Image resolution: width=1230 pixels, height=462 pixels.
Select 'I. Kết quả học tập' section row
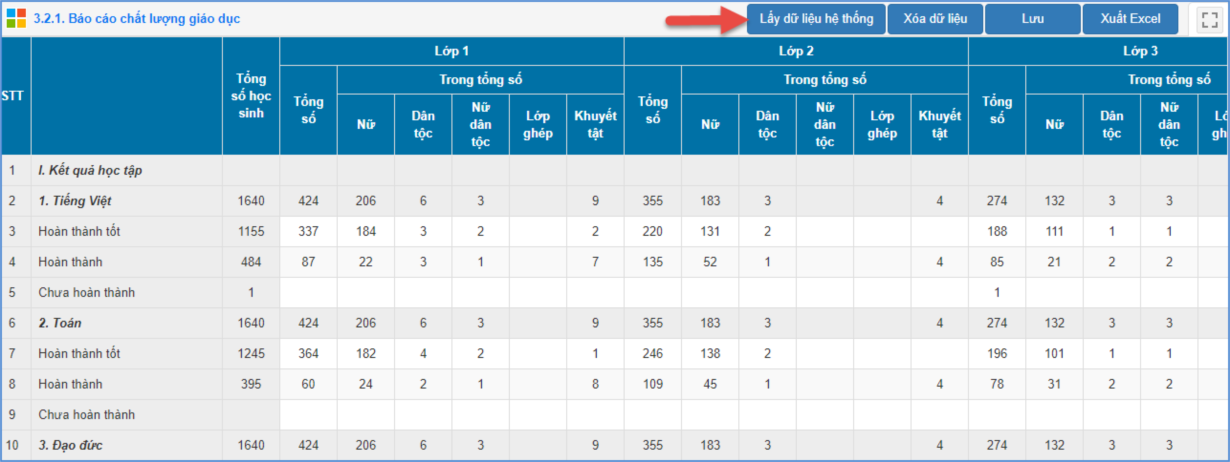click(90, 170)
